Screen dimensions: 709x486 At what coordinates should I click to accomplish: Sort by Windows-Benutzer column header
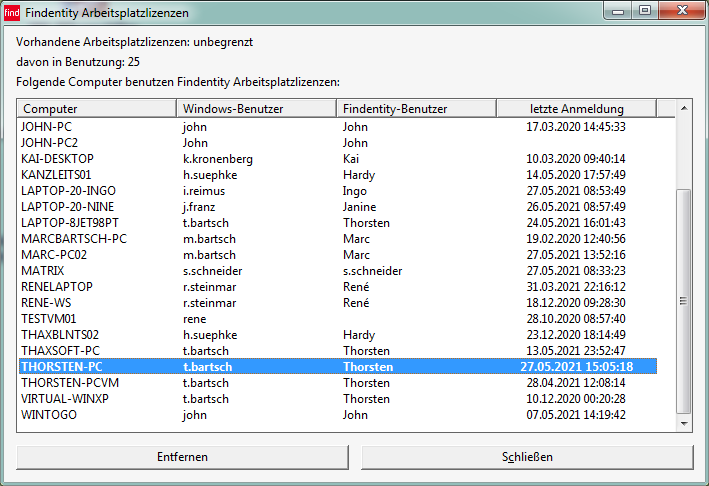coord(256,109)
